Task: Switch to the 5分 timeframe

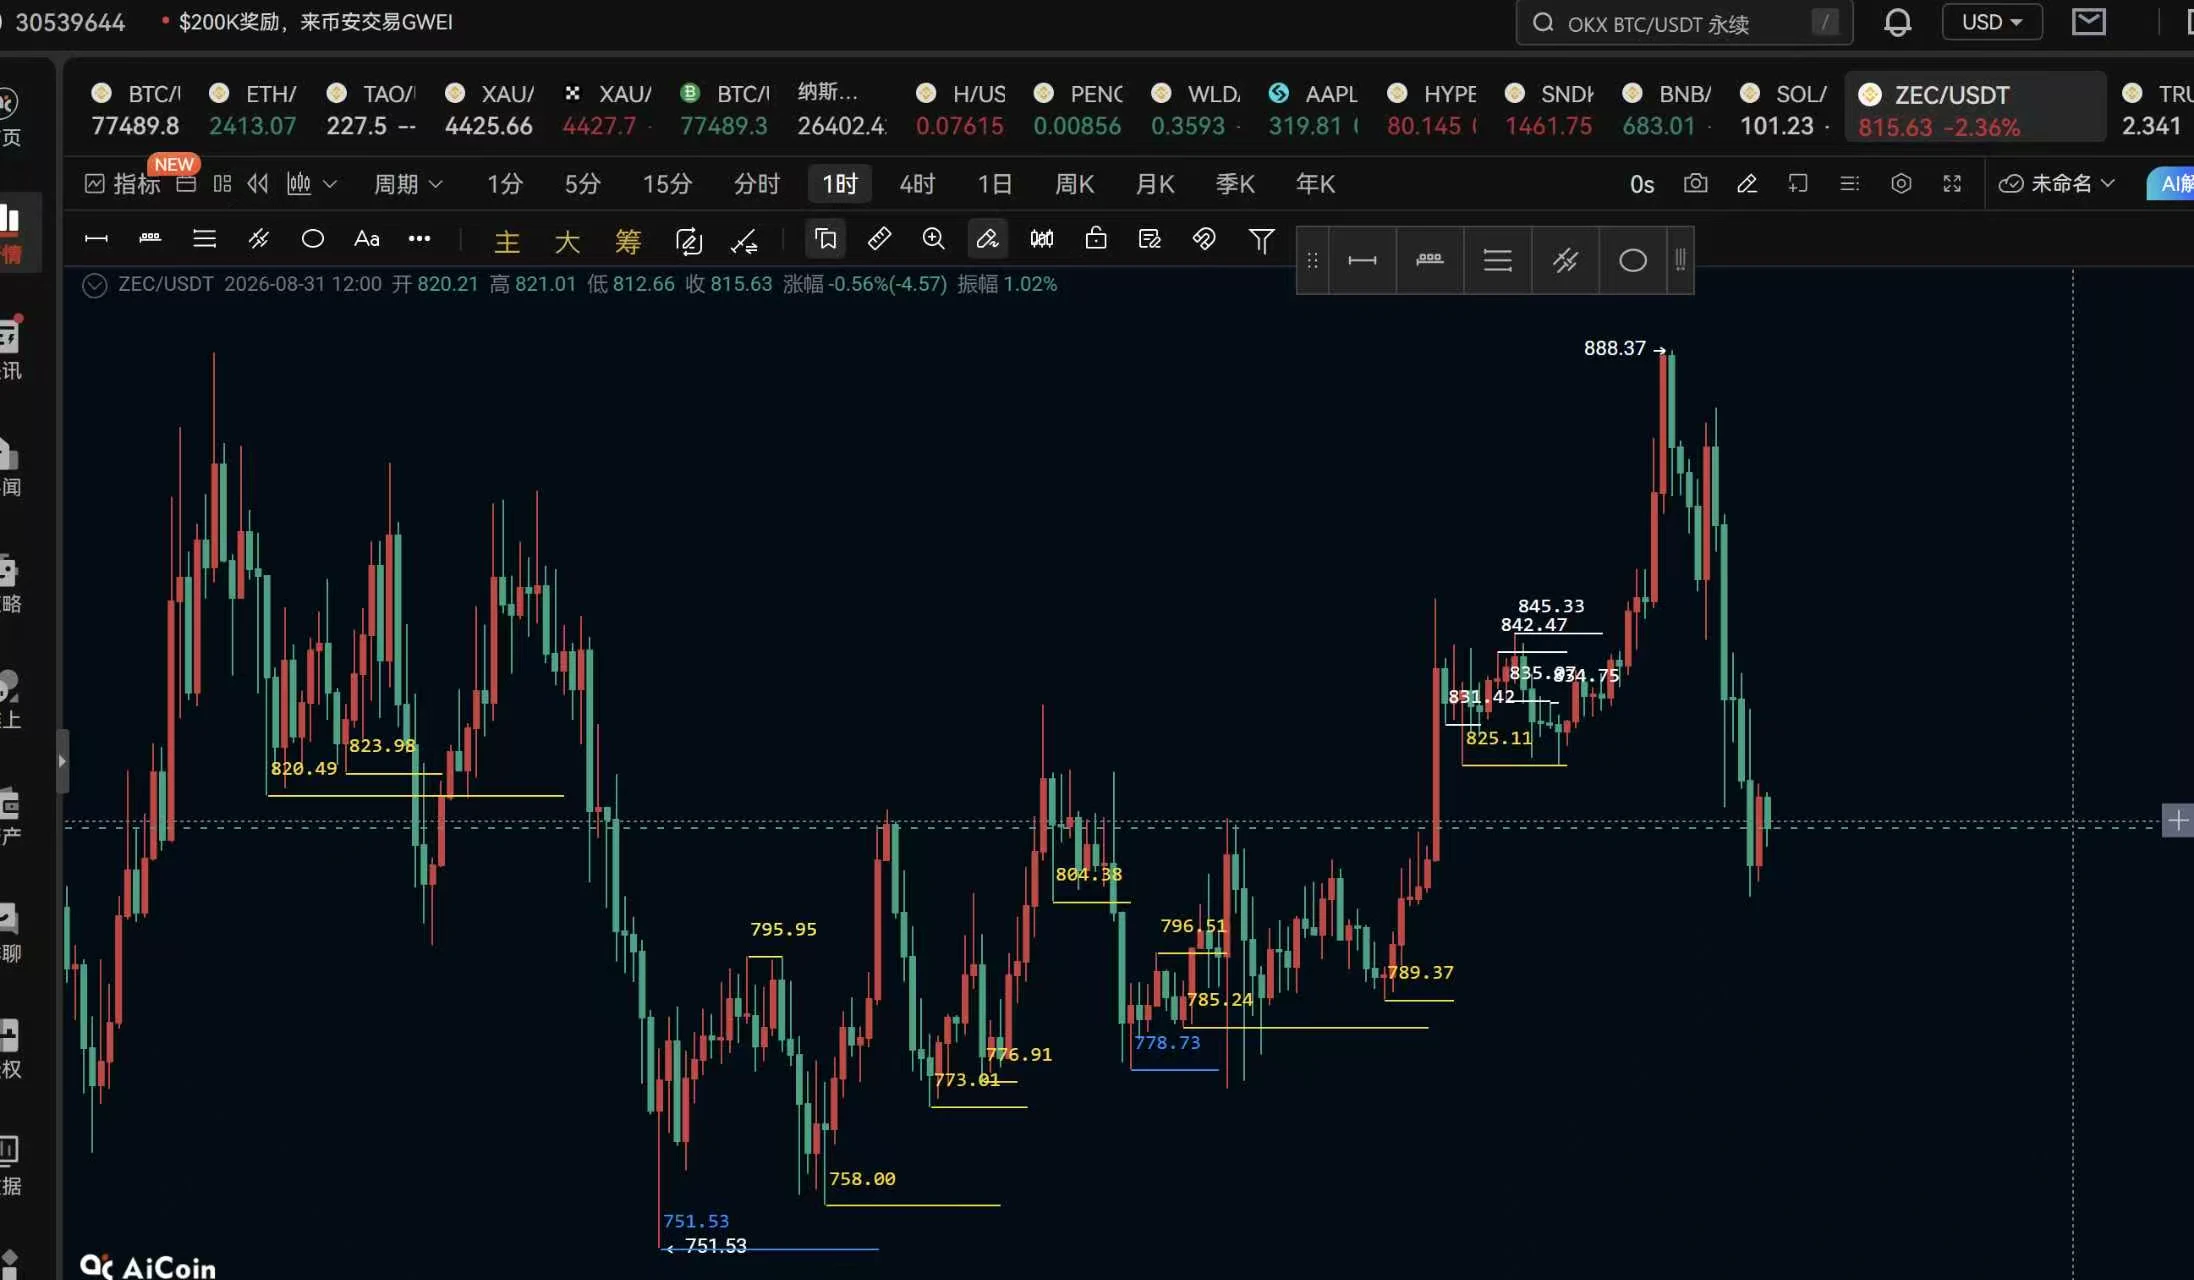Action: coord(582,184)
